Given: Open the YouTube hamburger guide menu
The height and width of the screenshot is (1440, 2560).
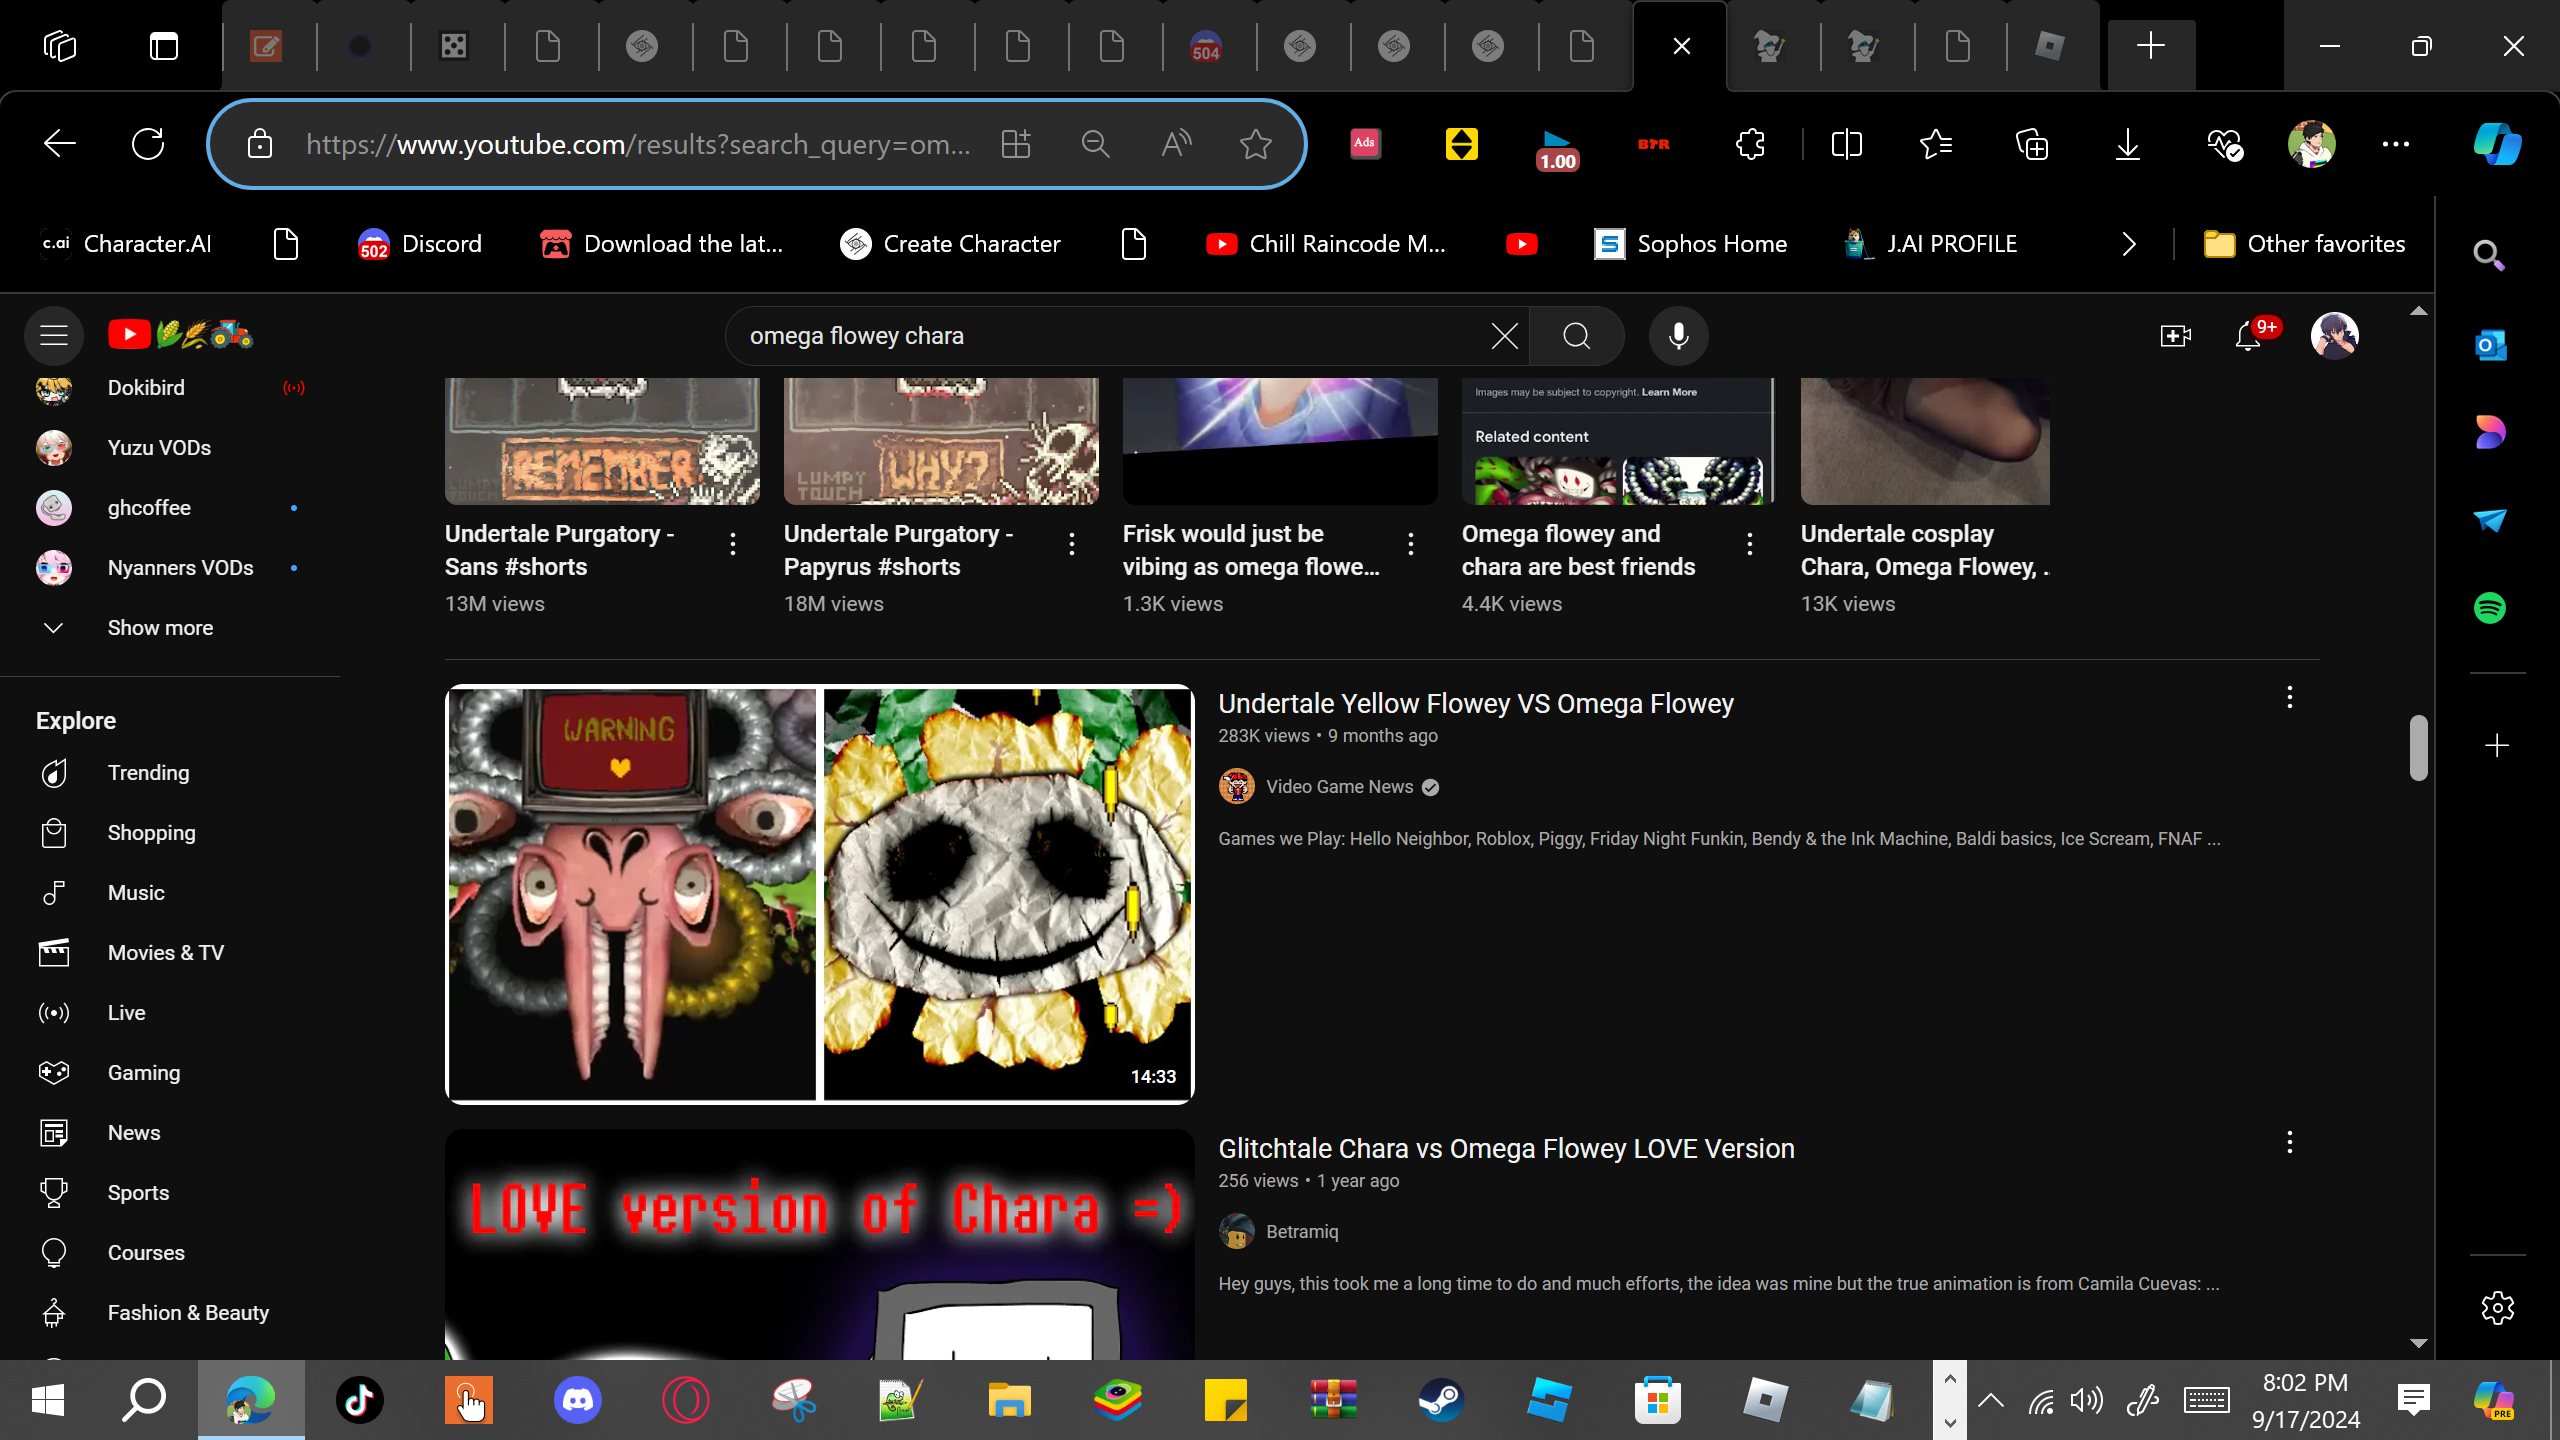Looking at the screenshot, I should pos(54,335).
